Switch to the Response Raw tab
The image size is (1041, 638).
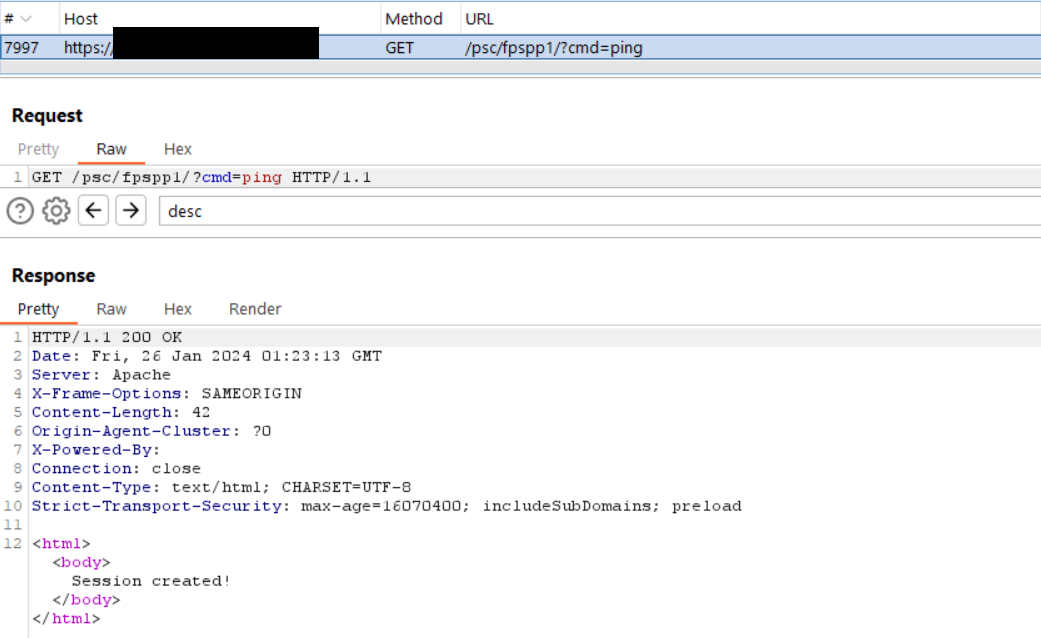tap(111, 308)
